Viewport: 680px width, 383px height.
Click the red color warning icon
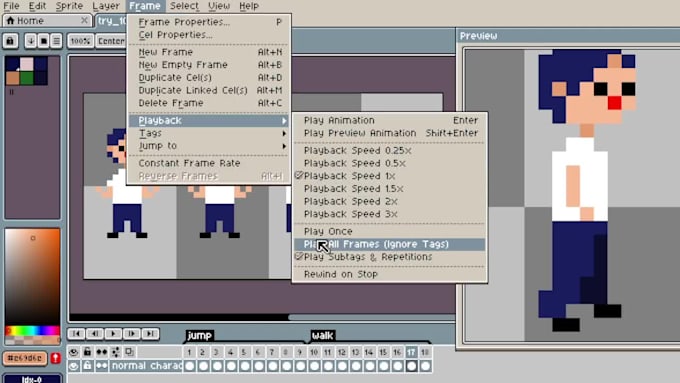pyautogui.click(x=56, y=358)
